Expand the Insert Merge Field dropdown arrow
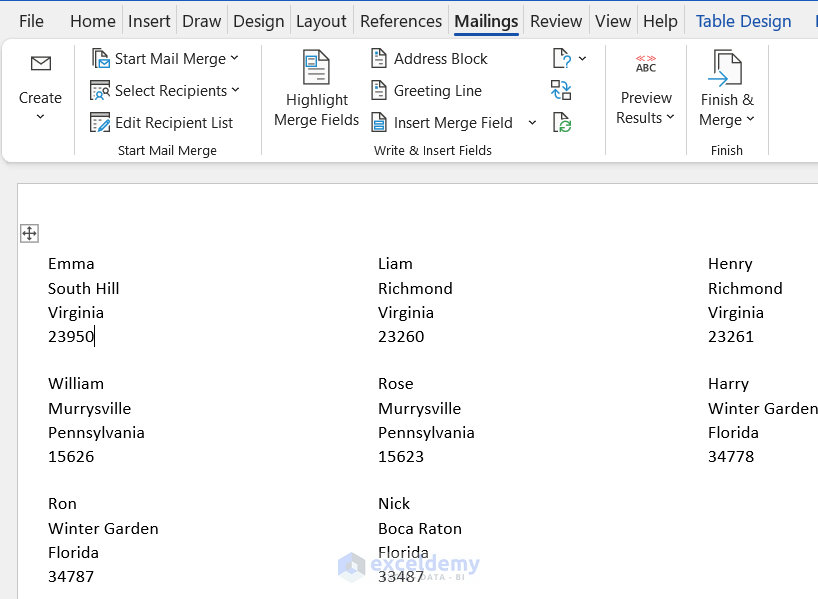This screenshot has width=818, height=599. click(532, 123)
